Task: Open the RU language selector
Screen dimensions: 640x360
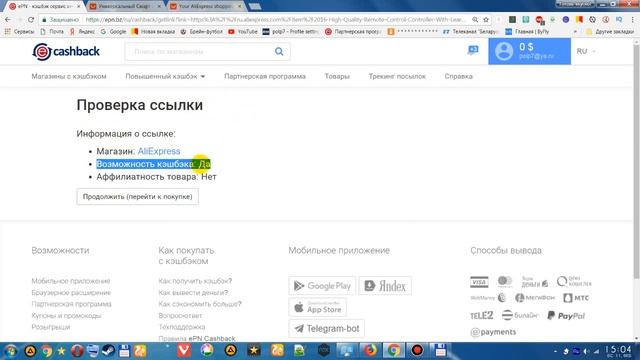Action: pos(586,51)
